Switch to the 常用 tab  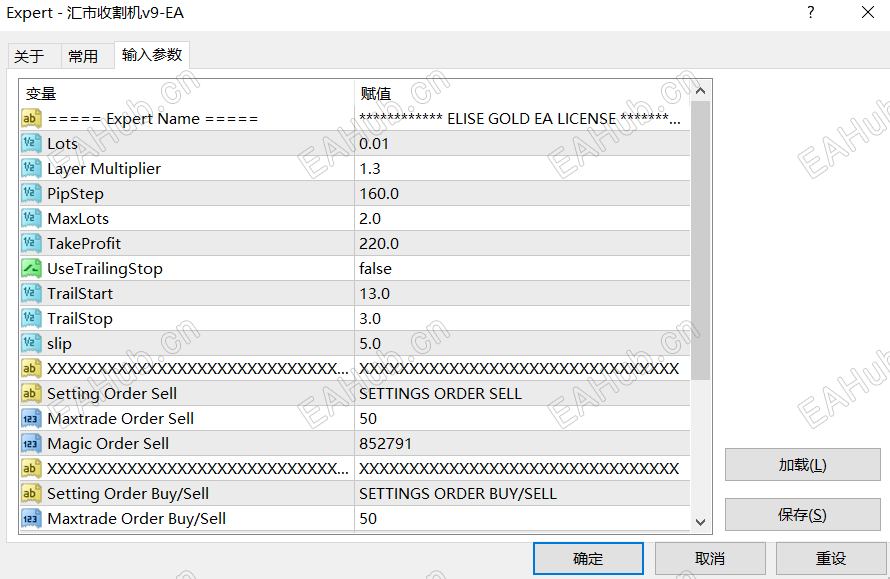[85, 56]
